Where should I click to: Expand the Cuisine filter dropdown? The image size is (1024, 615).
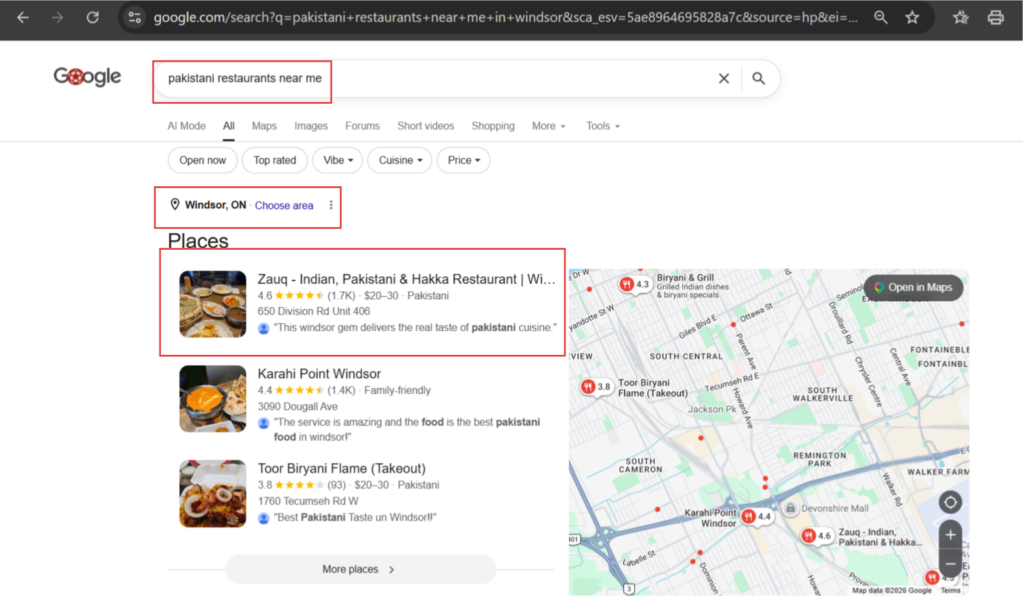pos(400,161)
